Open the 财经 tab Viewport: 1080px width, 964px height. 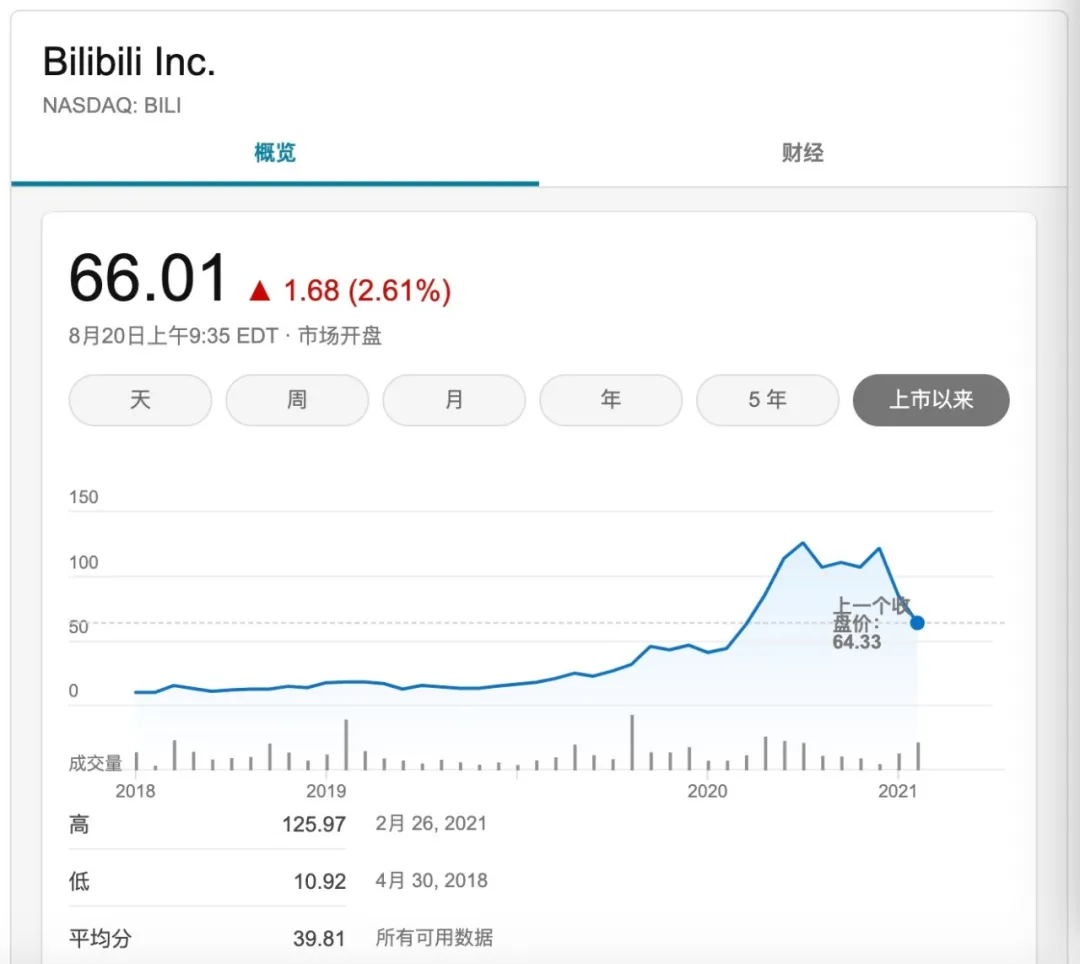[x=802, y=153]
